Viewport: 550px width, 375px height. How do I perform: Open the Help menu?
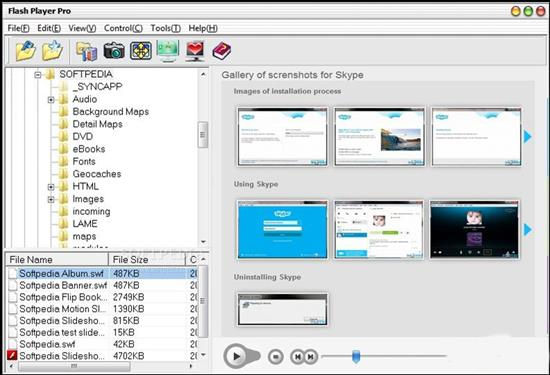203,28
